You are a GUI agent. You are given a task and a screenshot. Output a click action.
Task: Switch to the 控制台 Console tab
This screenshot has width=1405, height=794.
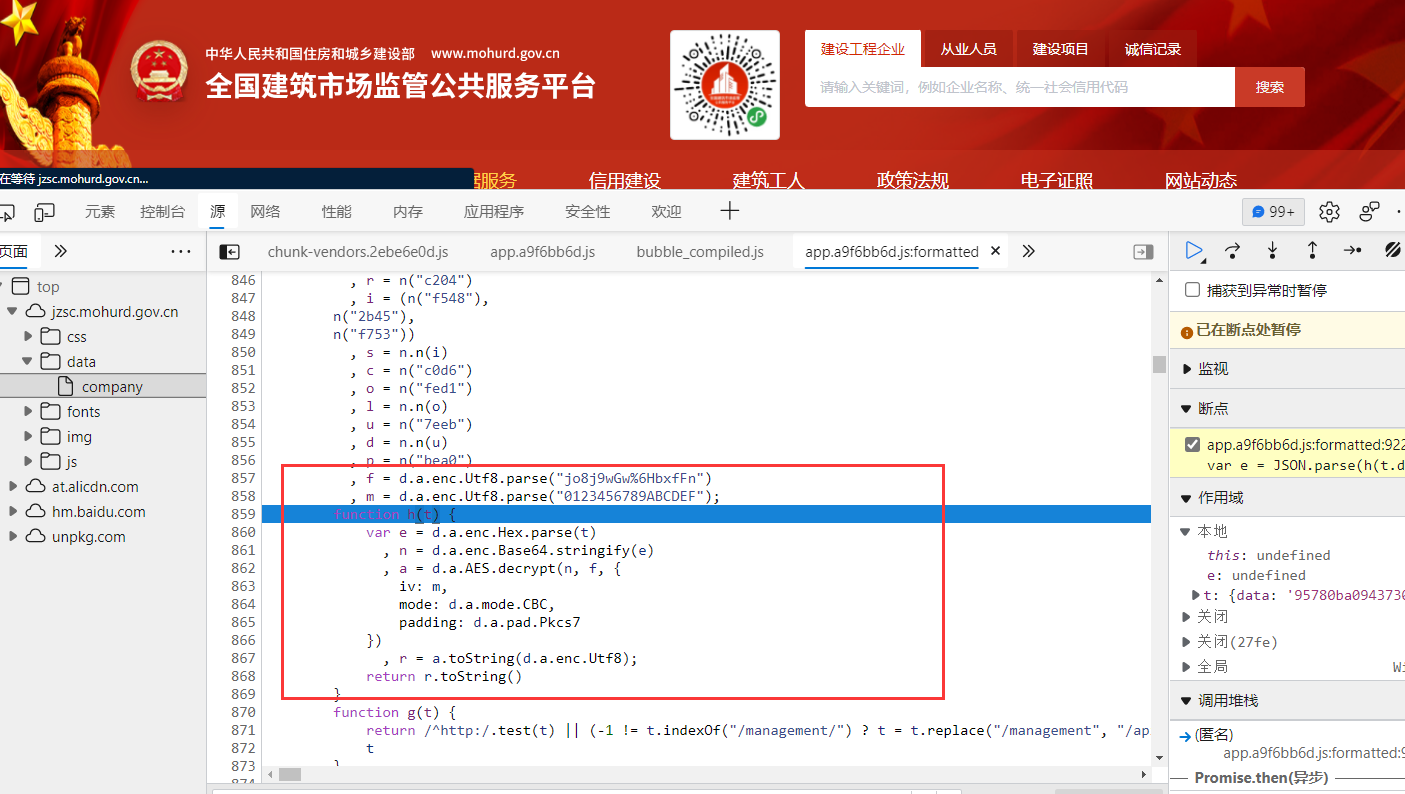[163, 212]
